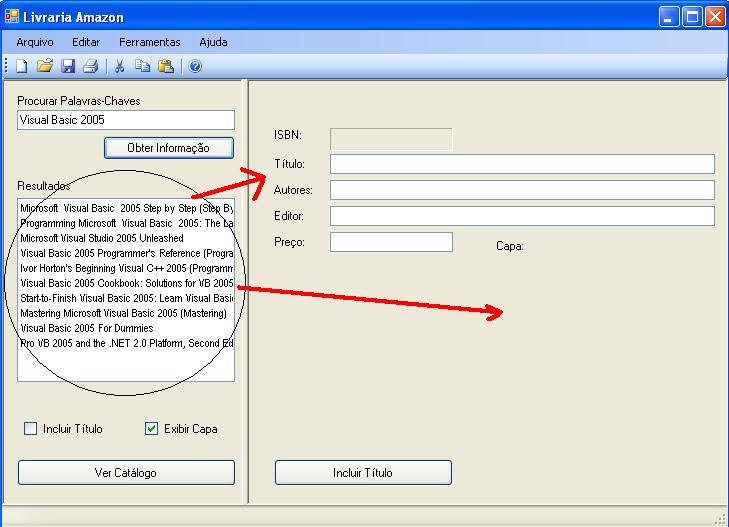Click the Ver Catálogo button
Image resolution: width=729 pixels, height=527 pixels.
click(x=126, y=473)
